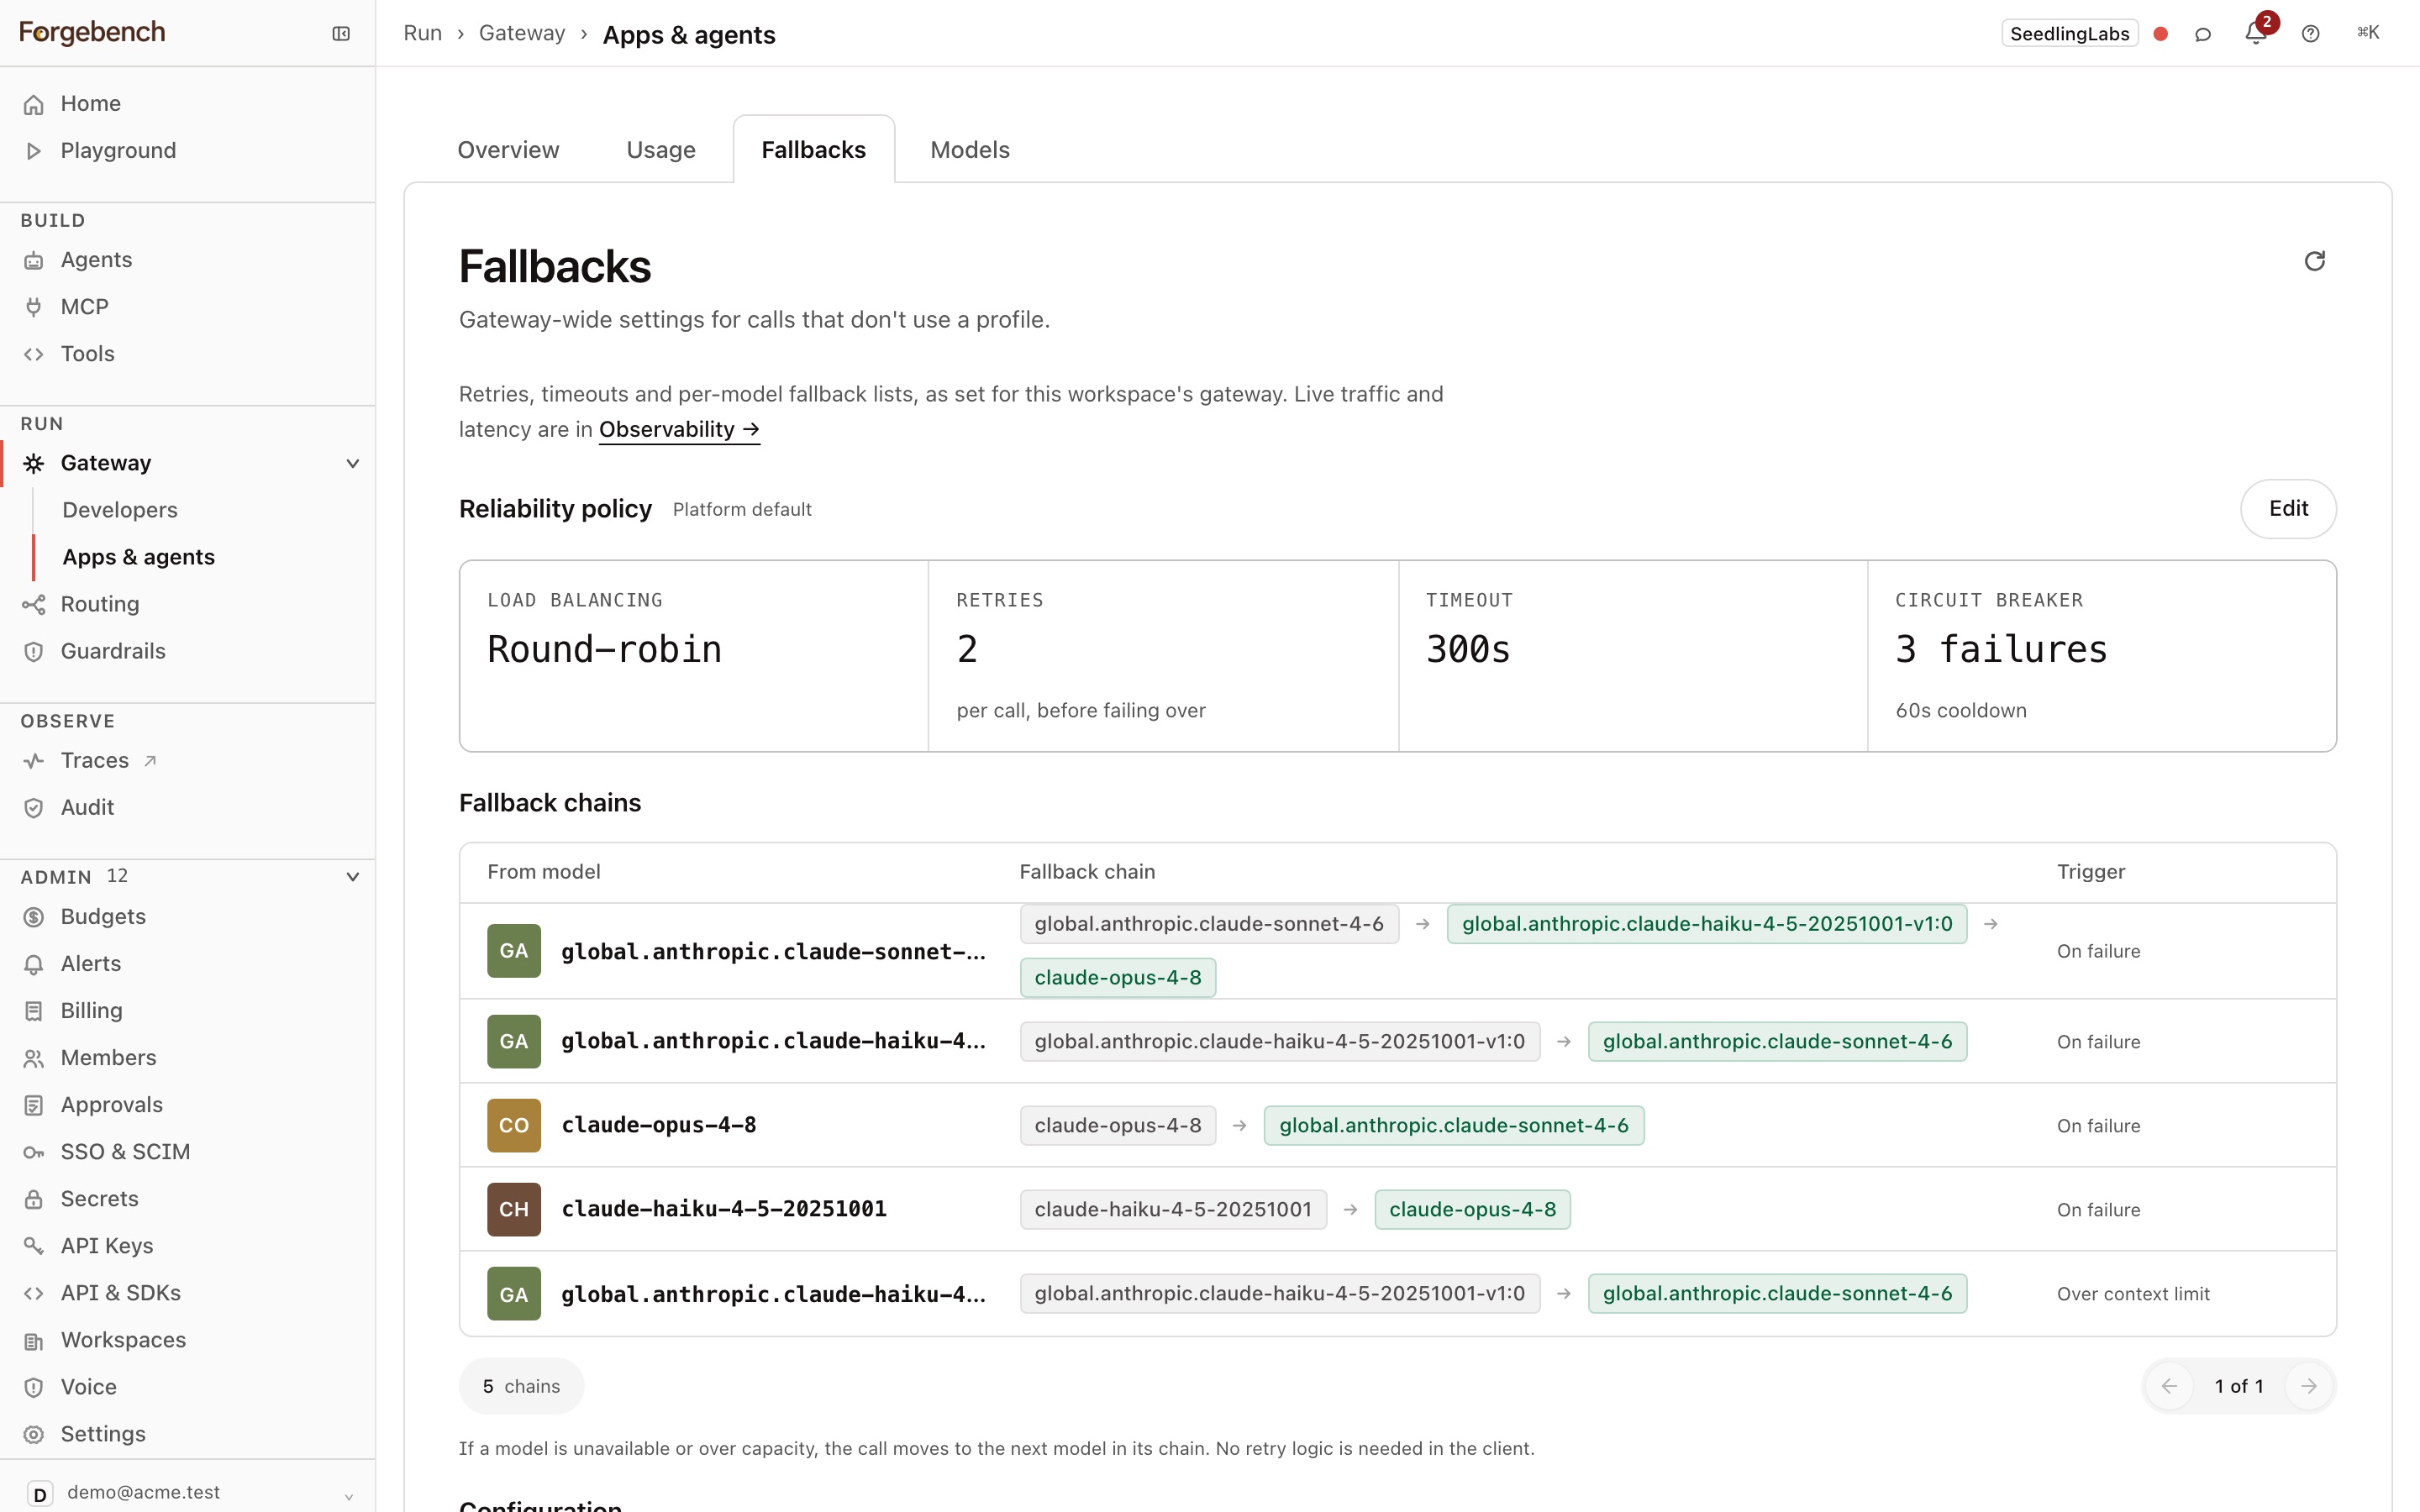This screenshot has width=2420, height=1512.
Task: Open command palette ⌘K shortcut
Action: (2368, 33)
